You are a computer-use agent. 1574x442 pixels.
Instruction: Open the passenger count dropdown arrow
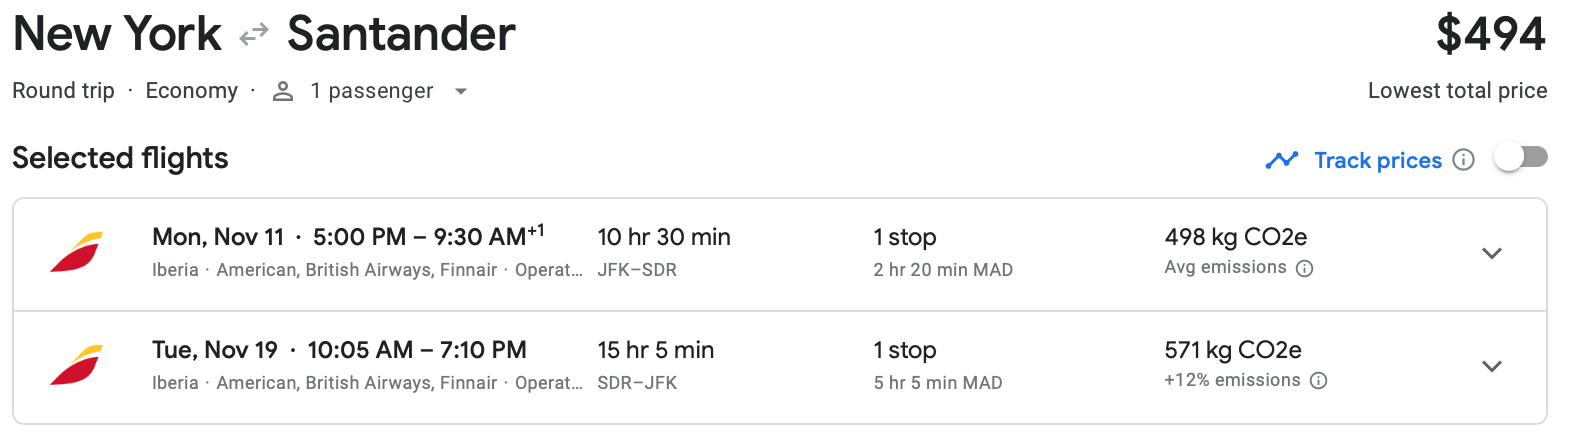461,92
